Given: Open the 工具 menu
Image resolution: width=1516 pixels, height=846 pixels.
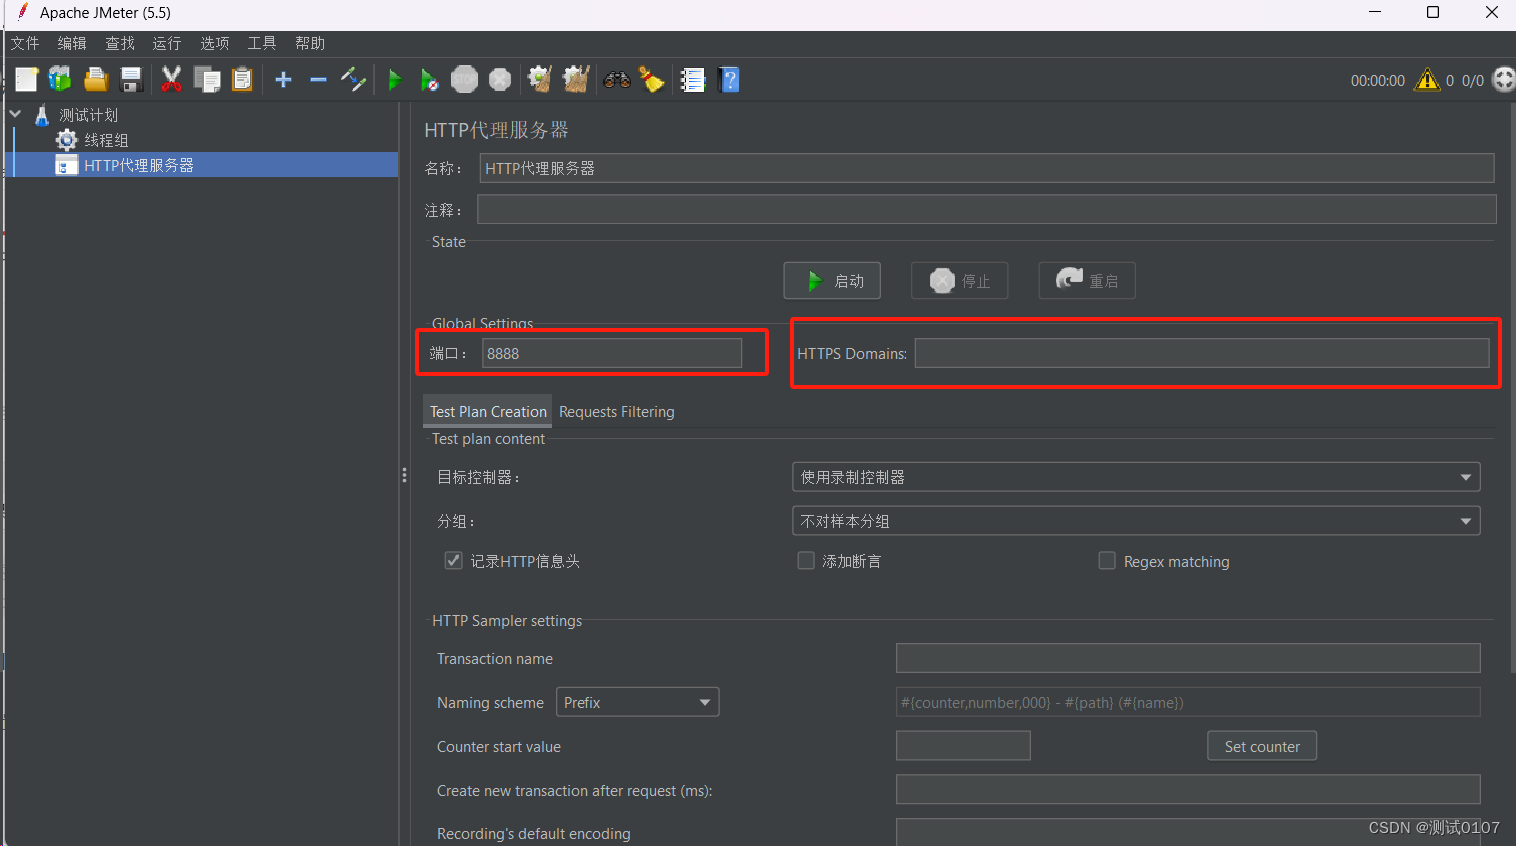Looking at the screenshot, I should pyautogui.click(x=262, y=43).
